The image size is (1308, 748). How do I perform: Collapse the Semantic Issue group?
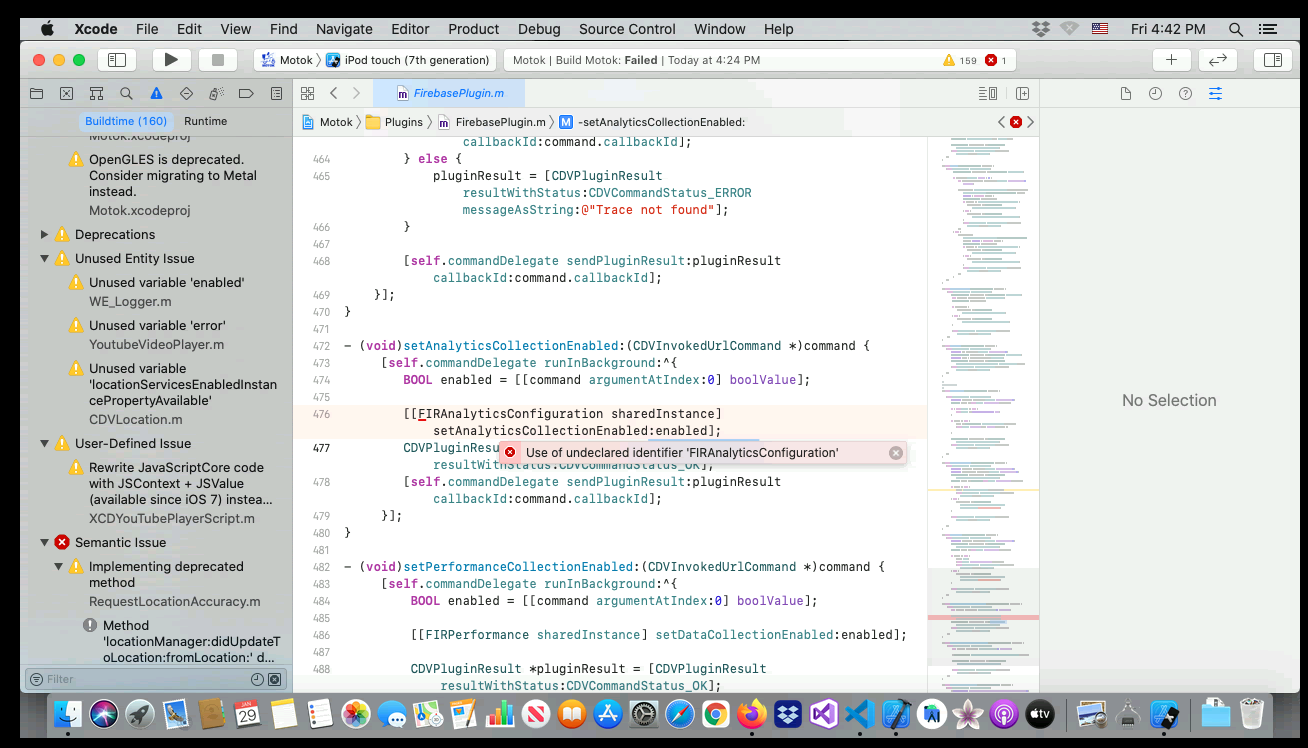[44, 542]
